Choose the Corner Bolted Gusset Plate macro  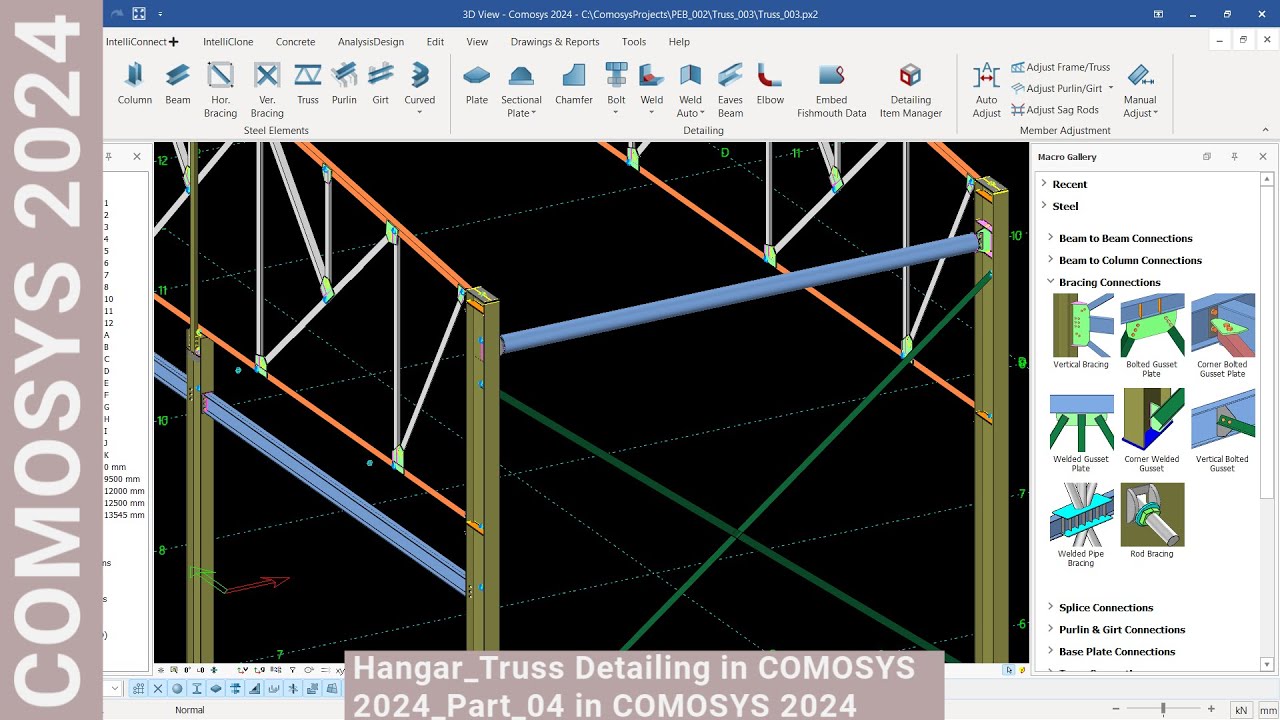click(x=1222, y=336)
